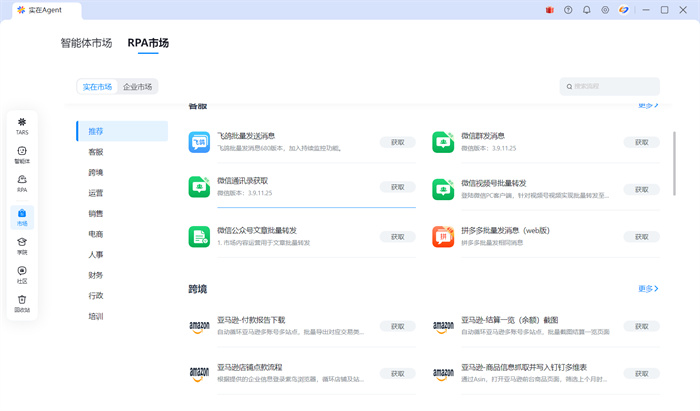Open the RPA sidebar icon
Screen dimensions: 700x411
click(x=22, y=183)
